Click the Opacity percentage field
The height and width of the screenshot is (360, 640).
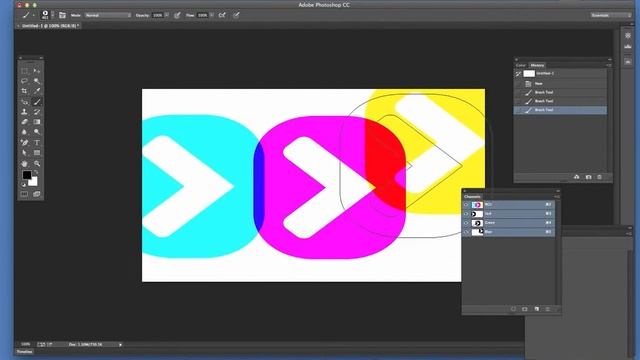(x=157, y=15)
